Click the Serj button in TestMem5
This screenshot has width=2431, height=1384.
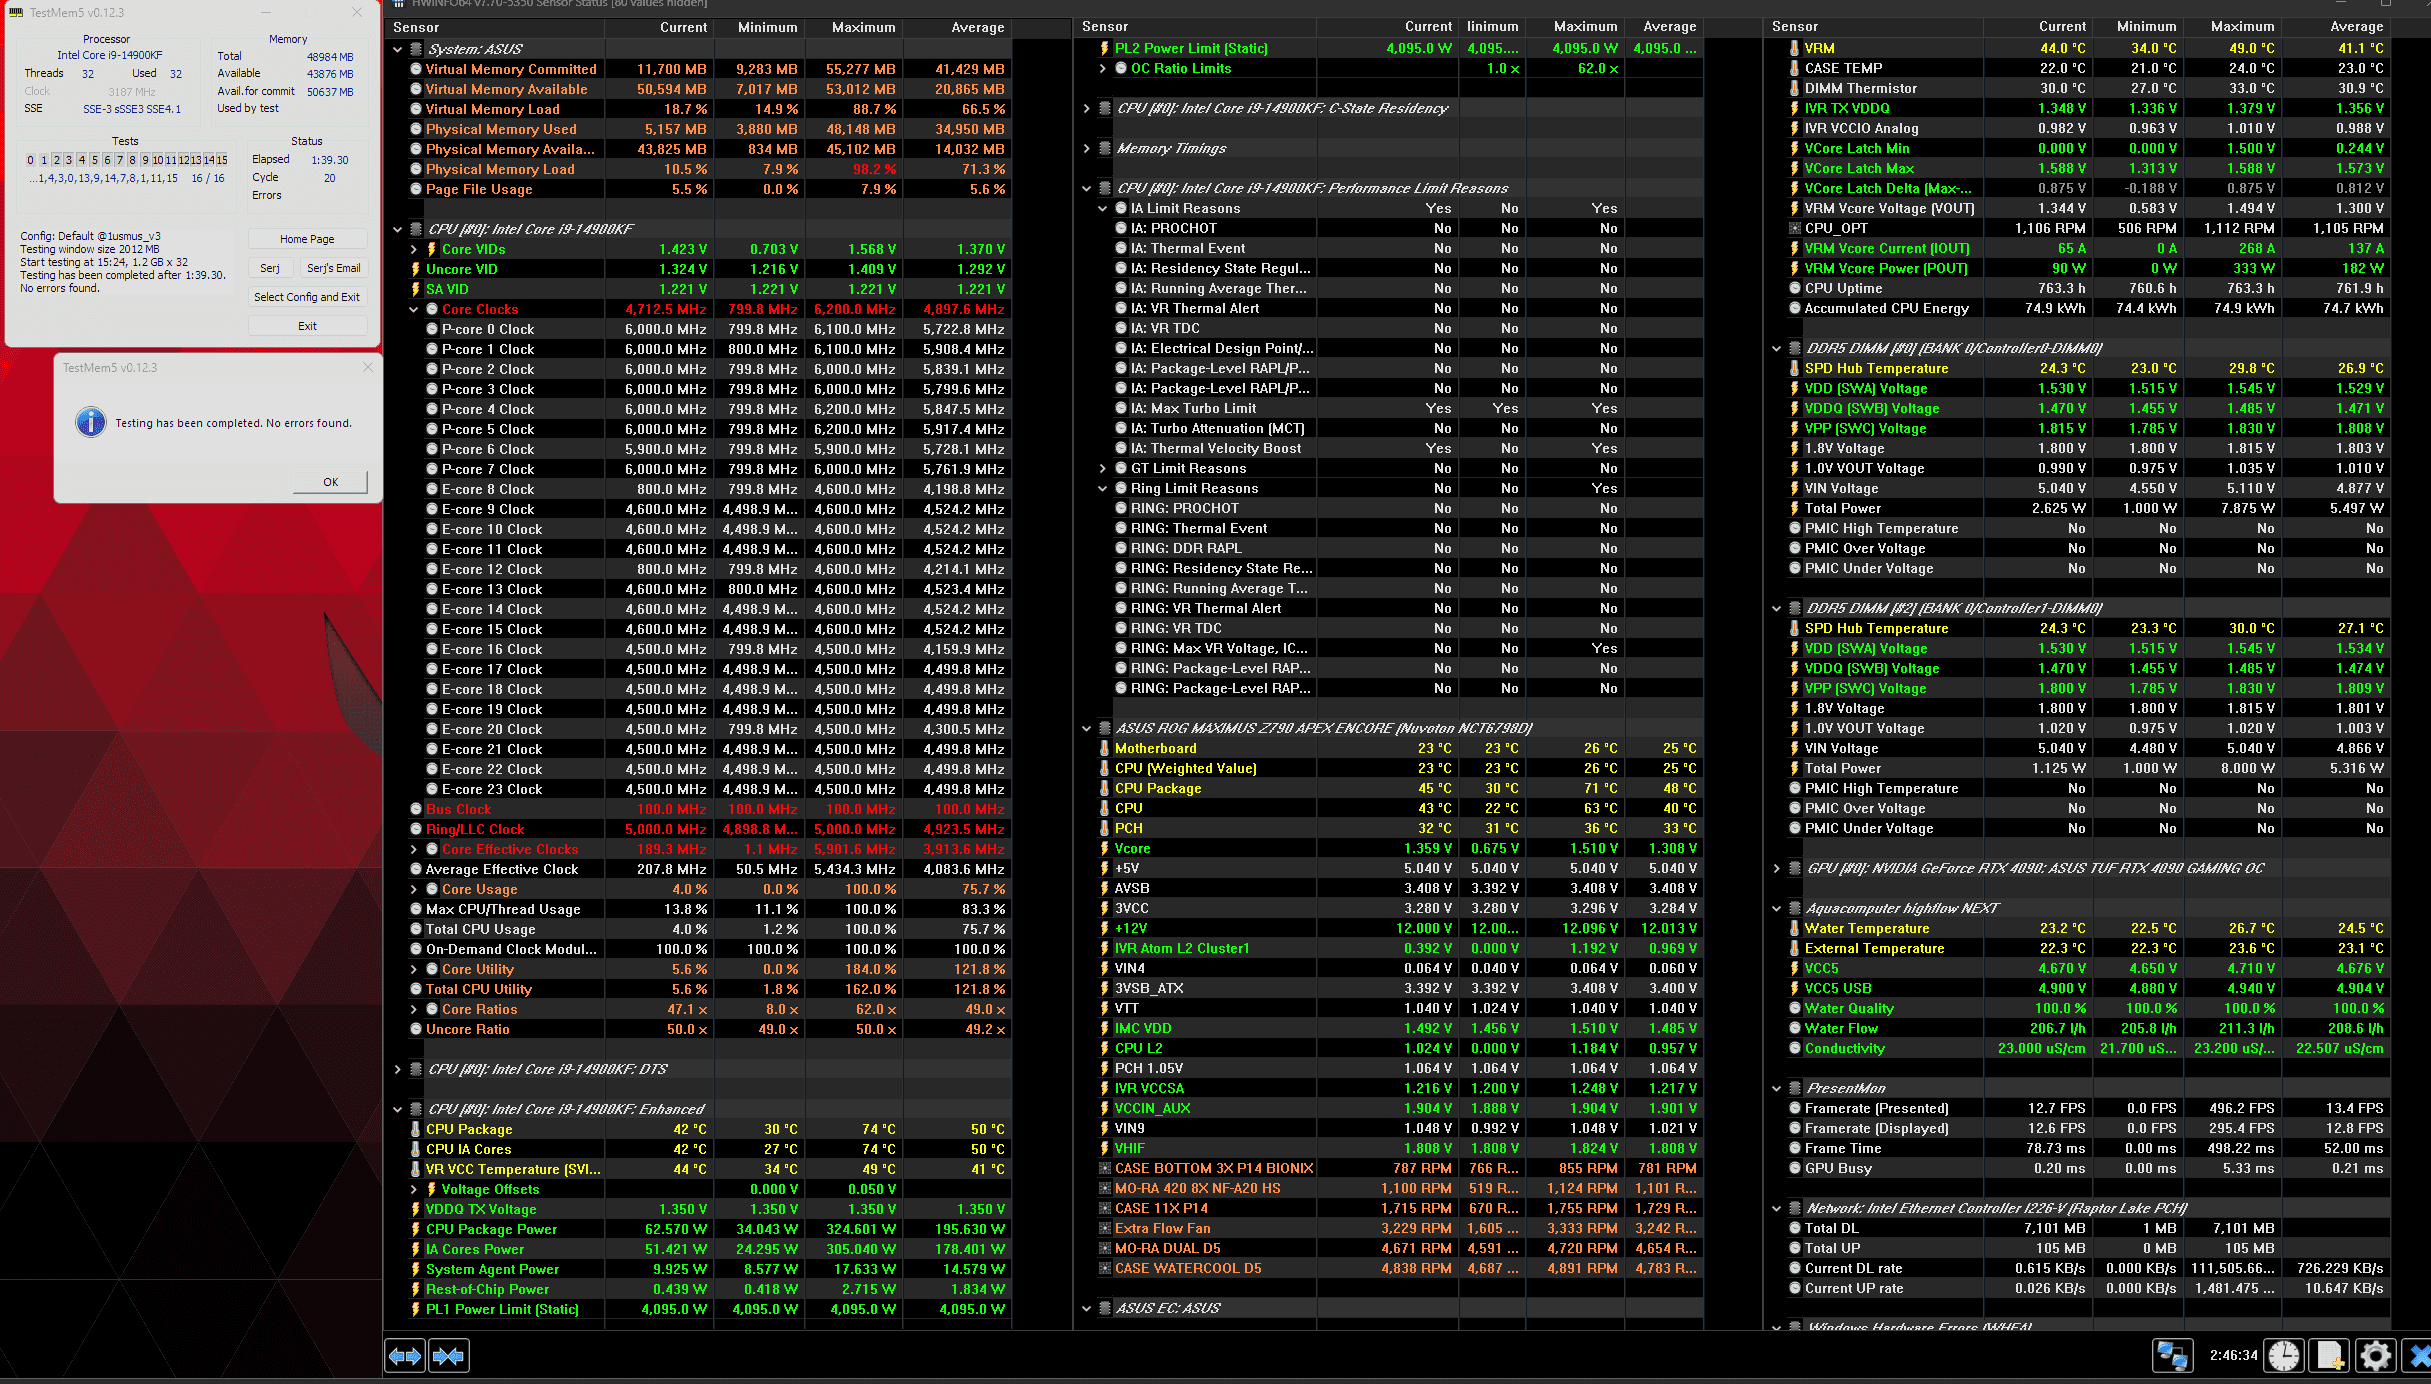pos(270,268)
